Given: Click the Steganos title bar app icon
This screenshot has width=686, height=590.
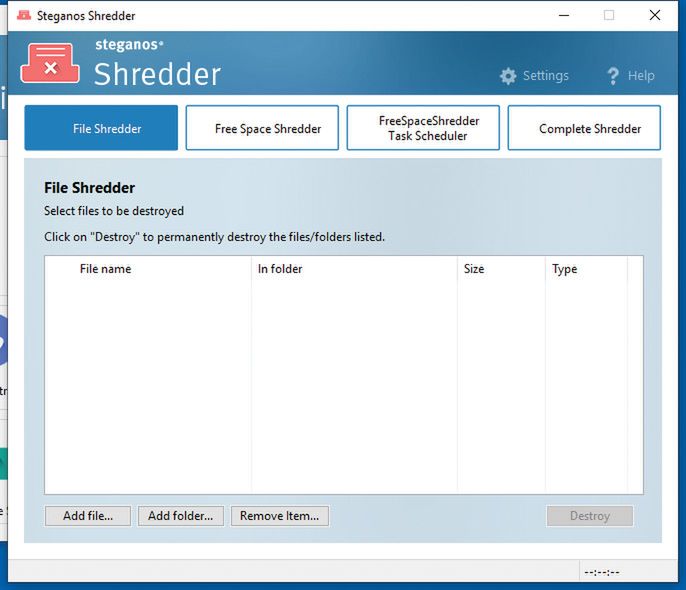Looking at the screenshot, I should pyautogui.click(x=24, y=16).
